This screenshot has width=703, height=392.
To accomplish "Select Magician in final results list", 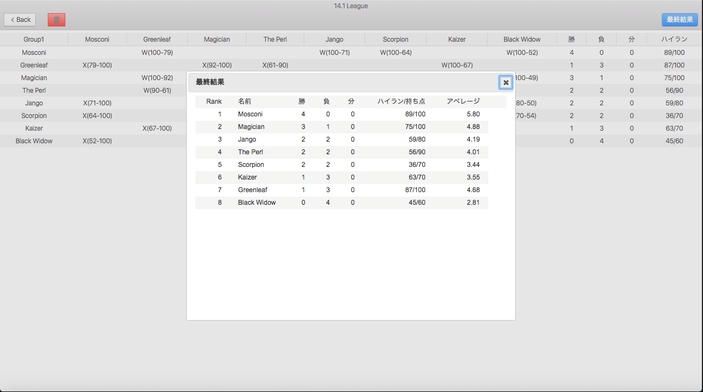I will 251,126.
